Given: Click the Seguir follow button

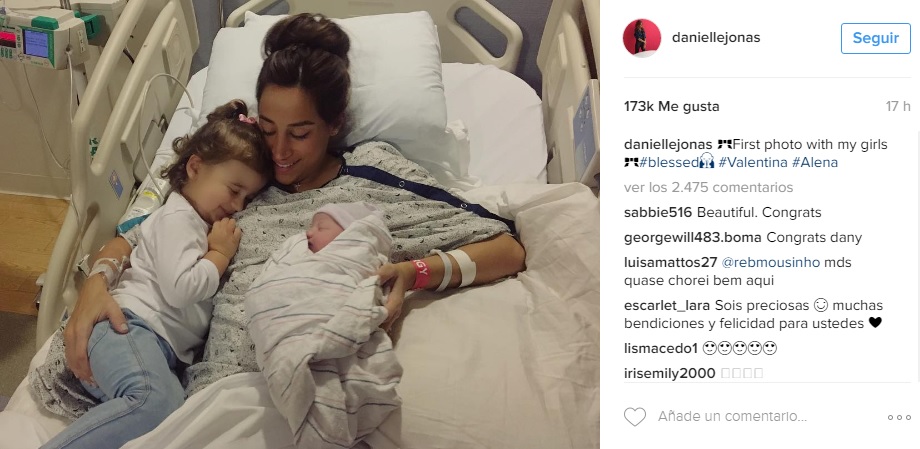Looking at the screenshot, I should click(875, 38).
